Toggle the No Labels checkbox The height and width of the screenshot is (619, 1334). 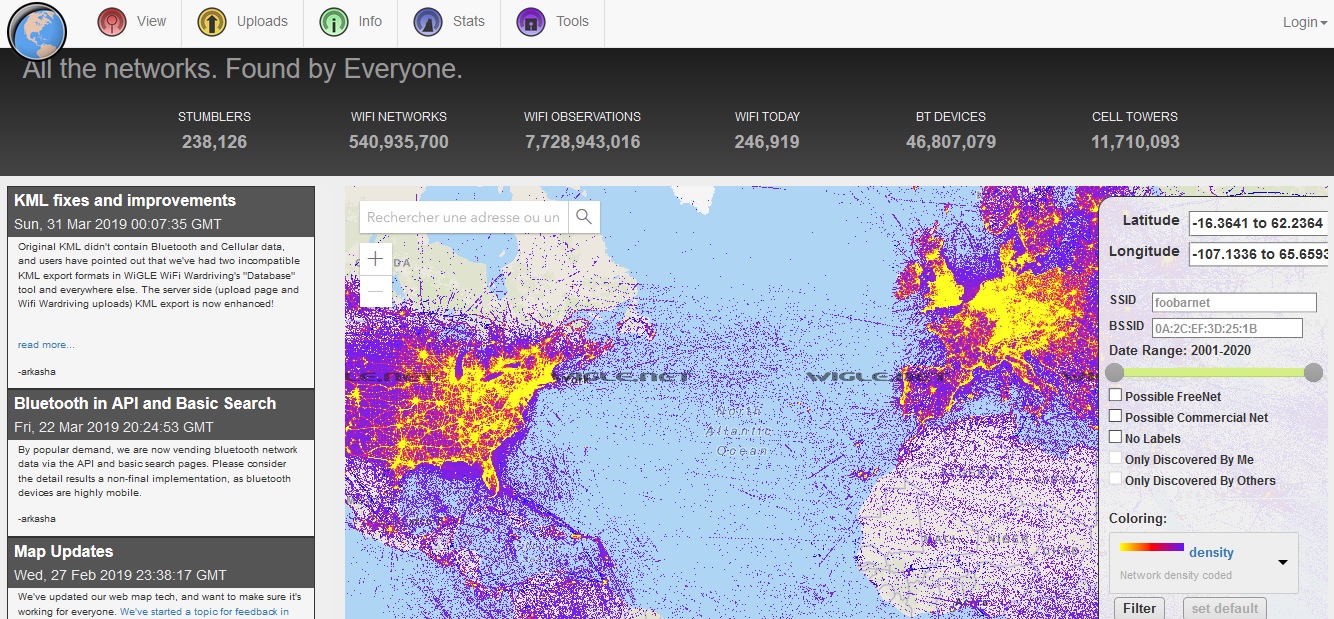coord(1116,437)
